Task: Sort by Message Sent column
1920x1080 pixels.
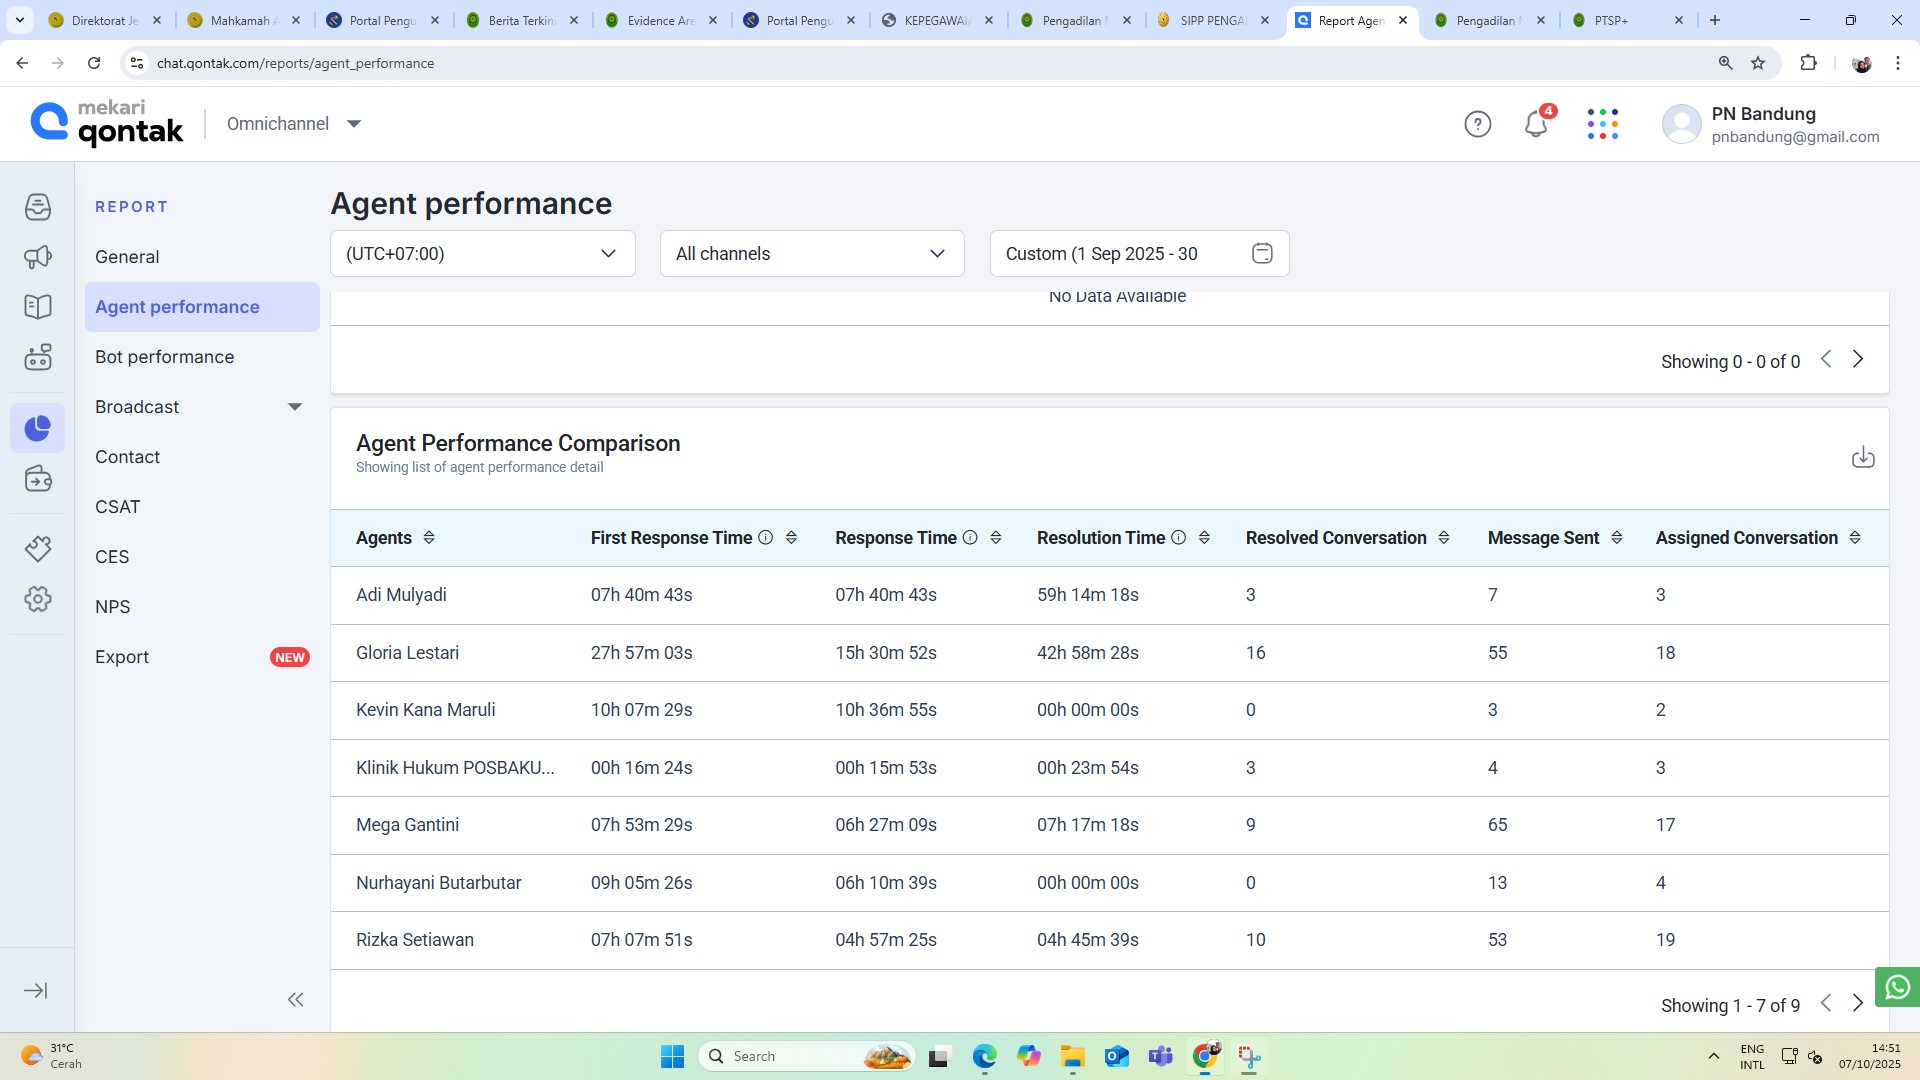Action: (1616, 538)
